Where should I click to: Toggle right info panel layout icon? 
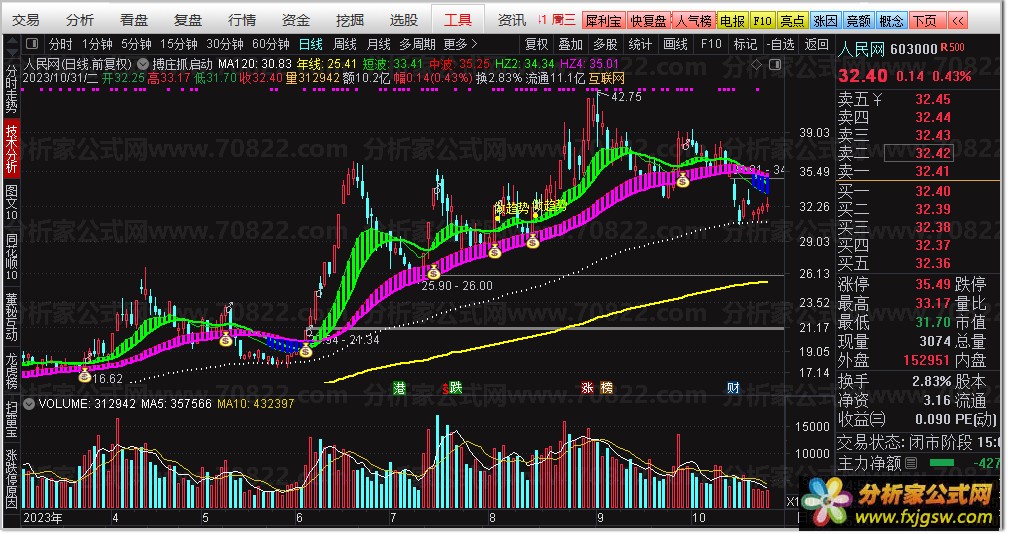click(775, 64)
